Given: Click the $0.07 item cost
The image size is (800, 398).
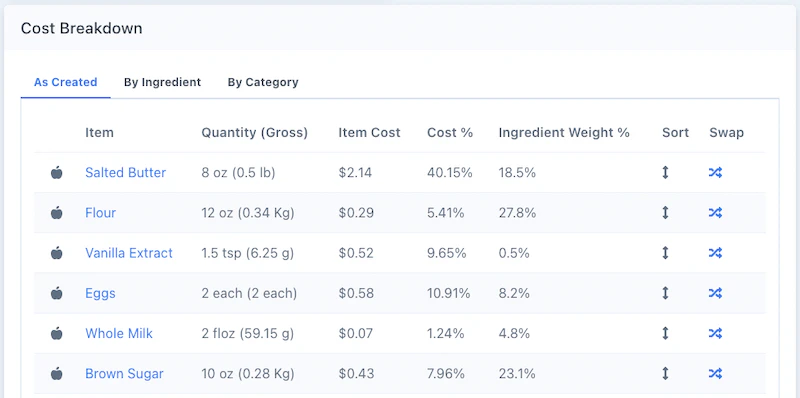Looking at the screenshot, I should click(x=356, y=333).
